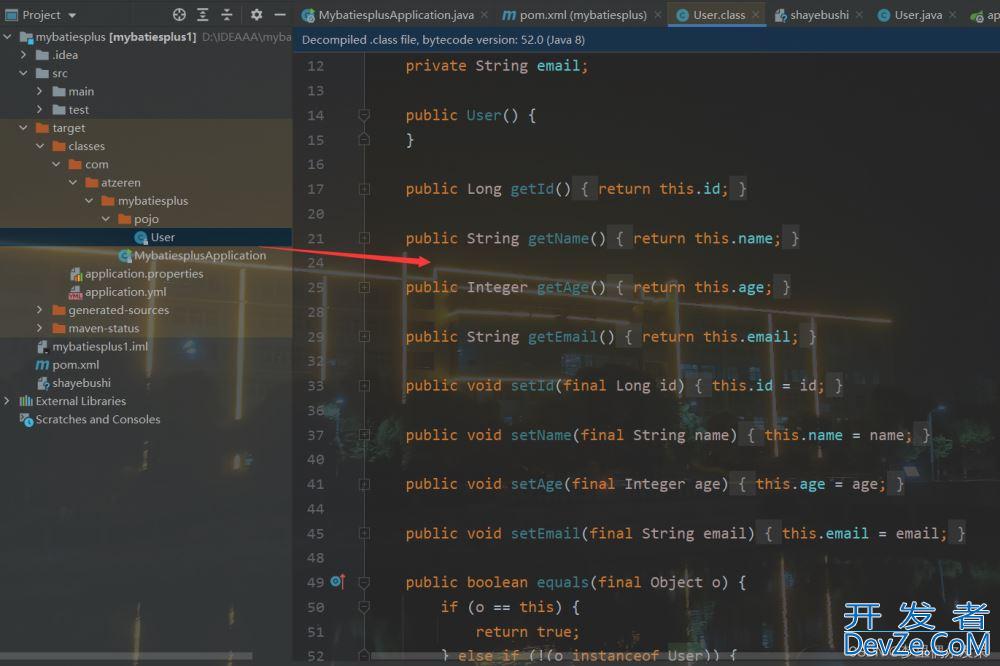Open the Project panel settings gear
The height and width of the screenshot is (666, 1000).
[256, 15]
